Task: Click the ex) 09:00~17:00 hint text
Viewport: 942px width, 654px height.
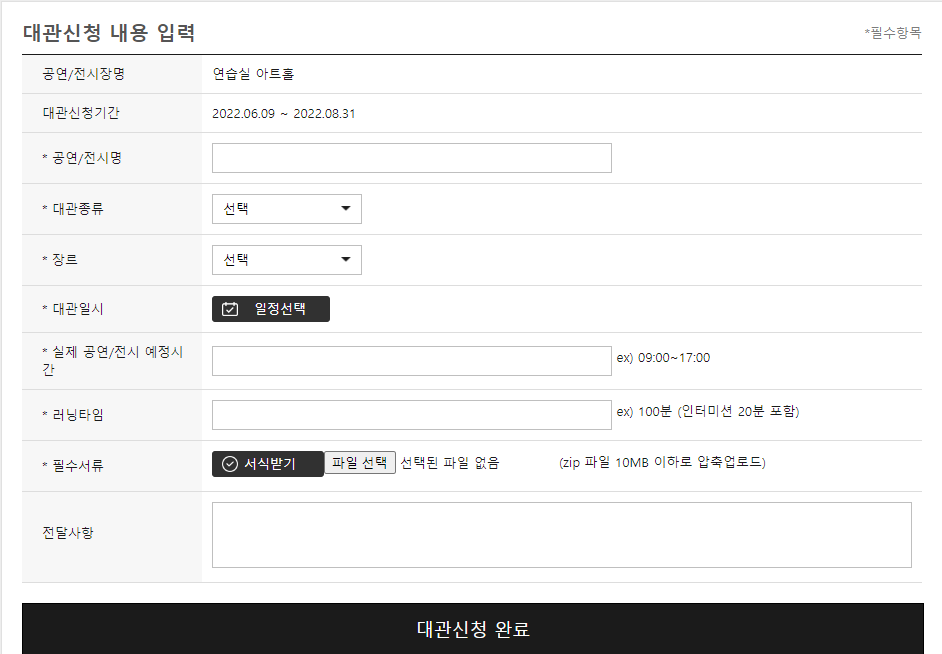Action: coord(663,358)
